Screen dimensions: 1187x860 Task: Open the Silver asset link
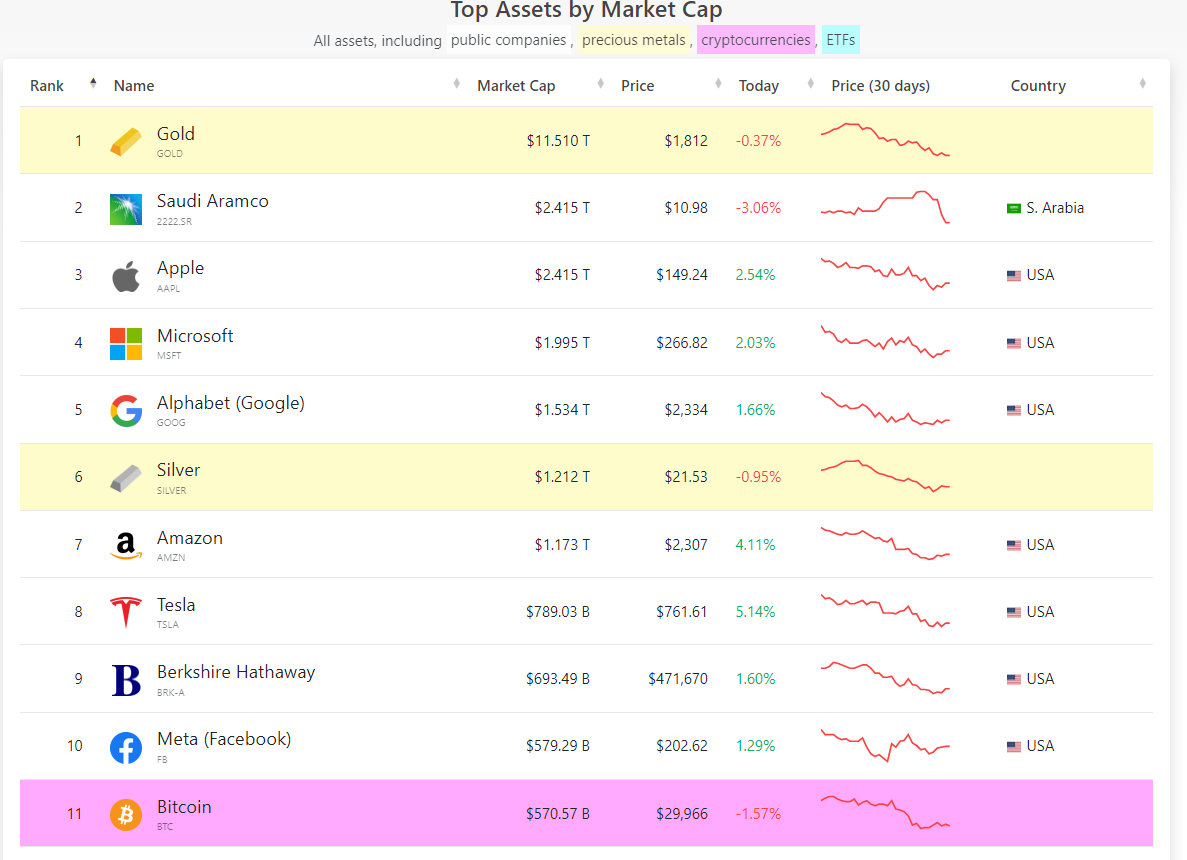[179, 470]
